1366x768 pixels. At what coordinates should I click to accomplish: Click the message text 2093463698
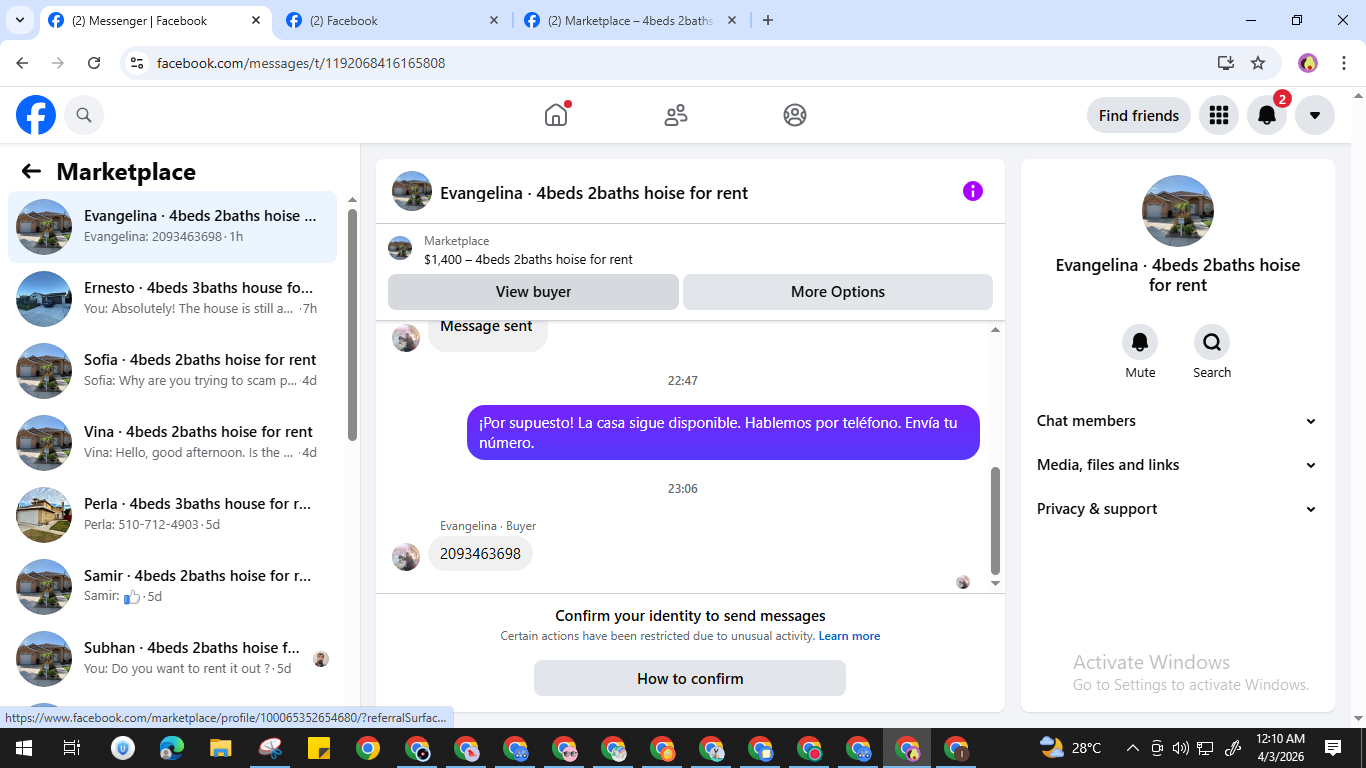coord(480,554)
